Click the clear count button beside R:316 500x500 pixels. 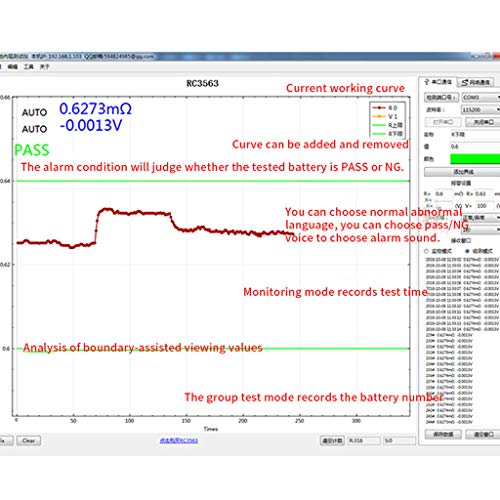click(x=332, y=441)
